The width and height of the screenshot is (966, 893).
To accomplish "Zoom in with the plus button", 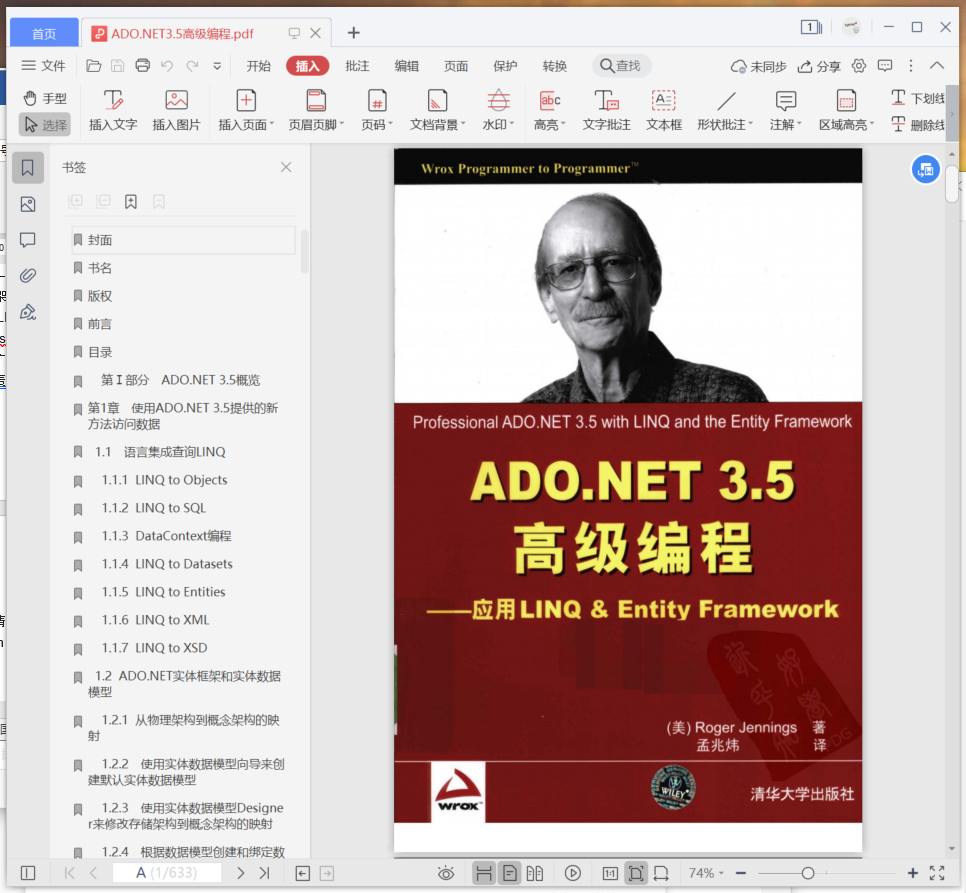I will coord(913,873).
